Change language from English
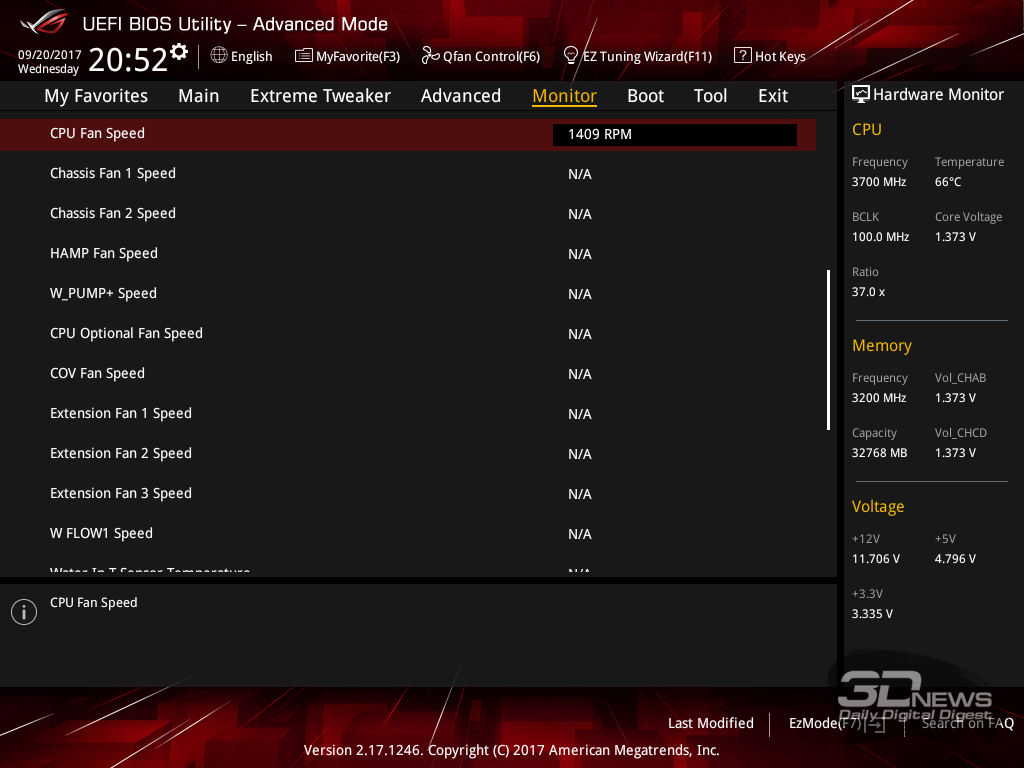 (x=251, y=57)
